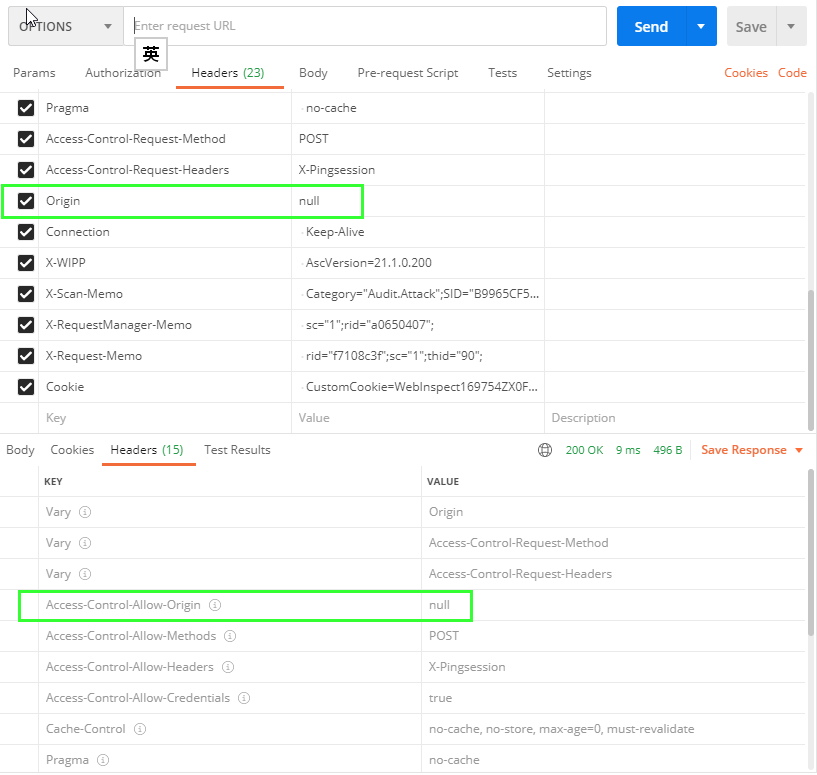Click the Send button
The image size is (817, 775).
[650, 26]
